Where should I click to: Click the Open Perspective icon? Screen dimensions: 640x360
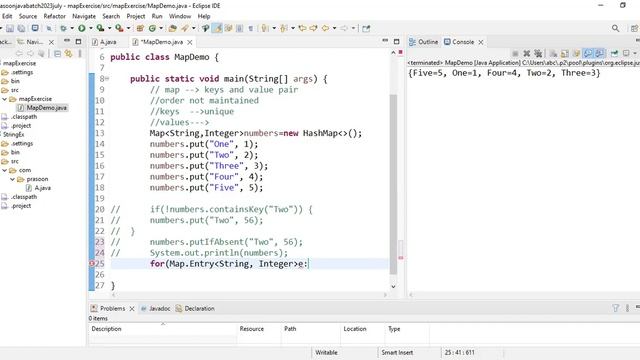pos(634,28)
